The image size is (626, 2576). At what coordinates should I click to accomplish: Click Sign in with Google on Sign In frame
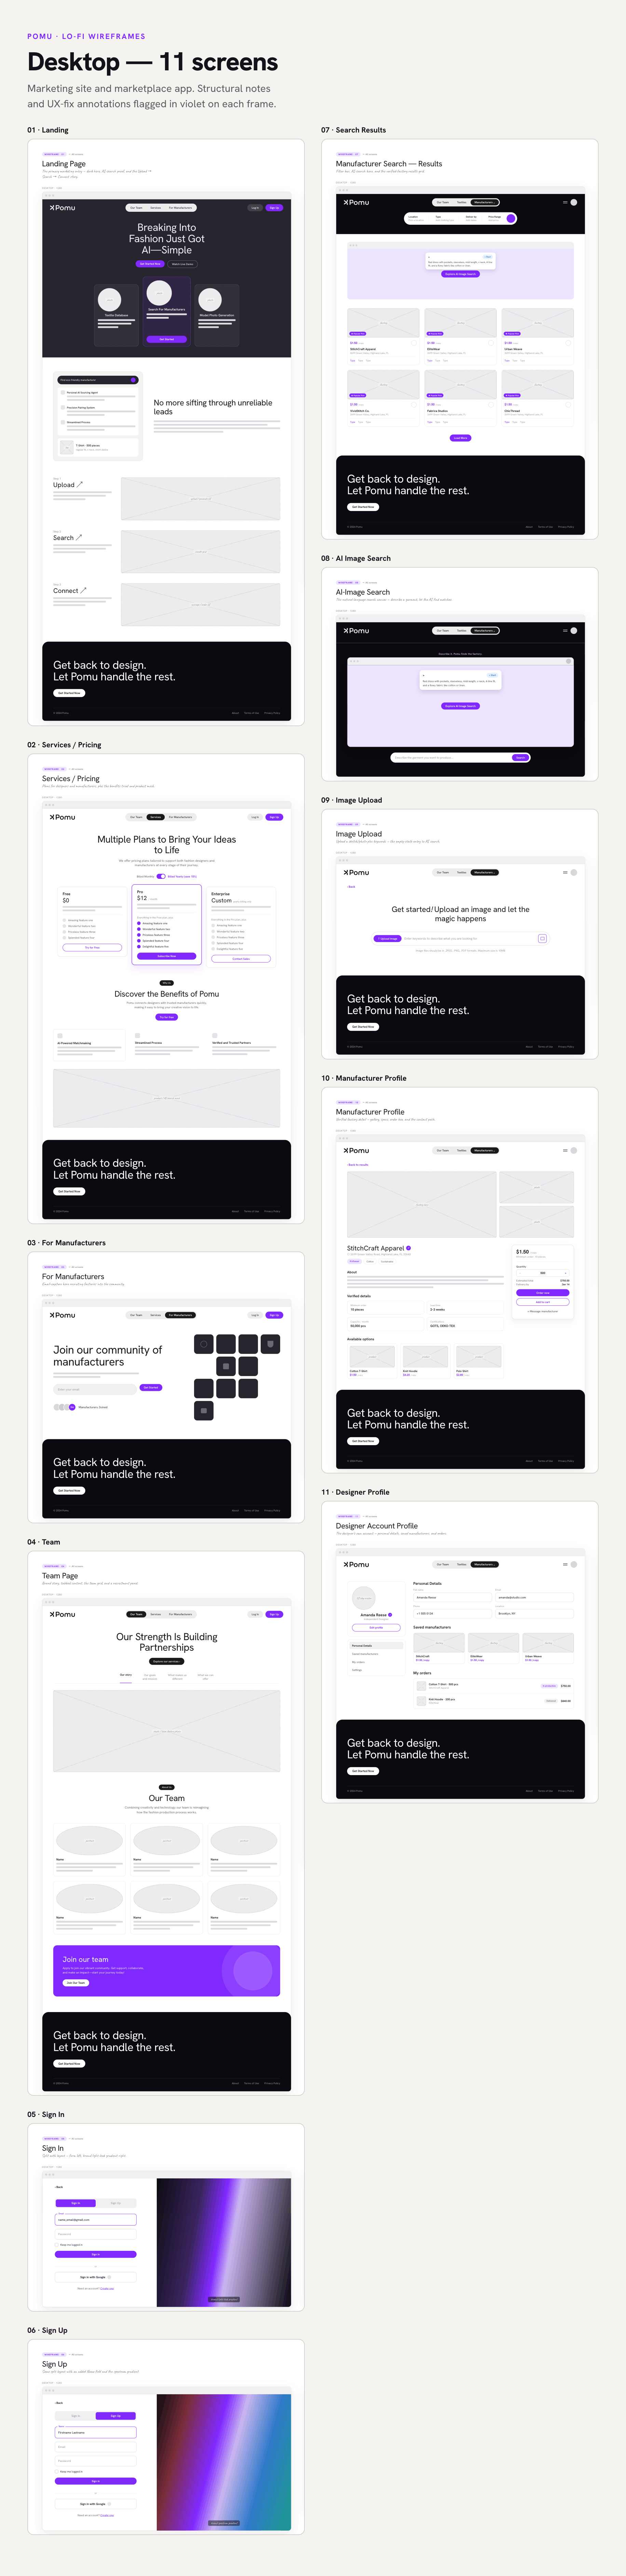point(96,2277)
